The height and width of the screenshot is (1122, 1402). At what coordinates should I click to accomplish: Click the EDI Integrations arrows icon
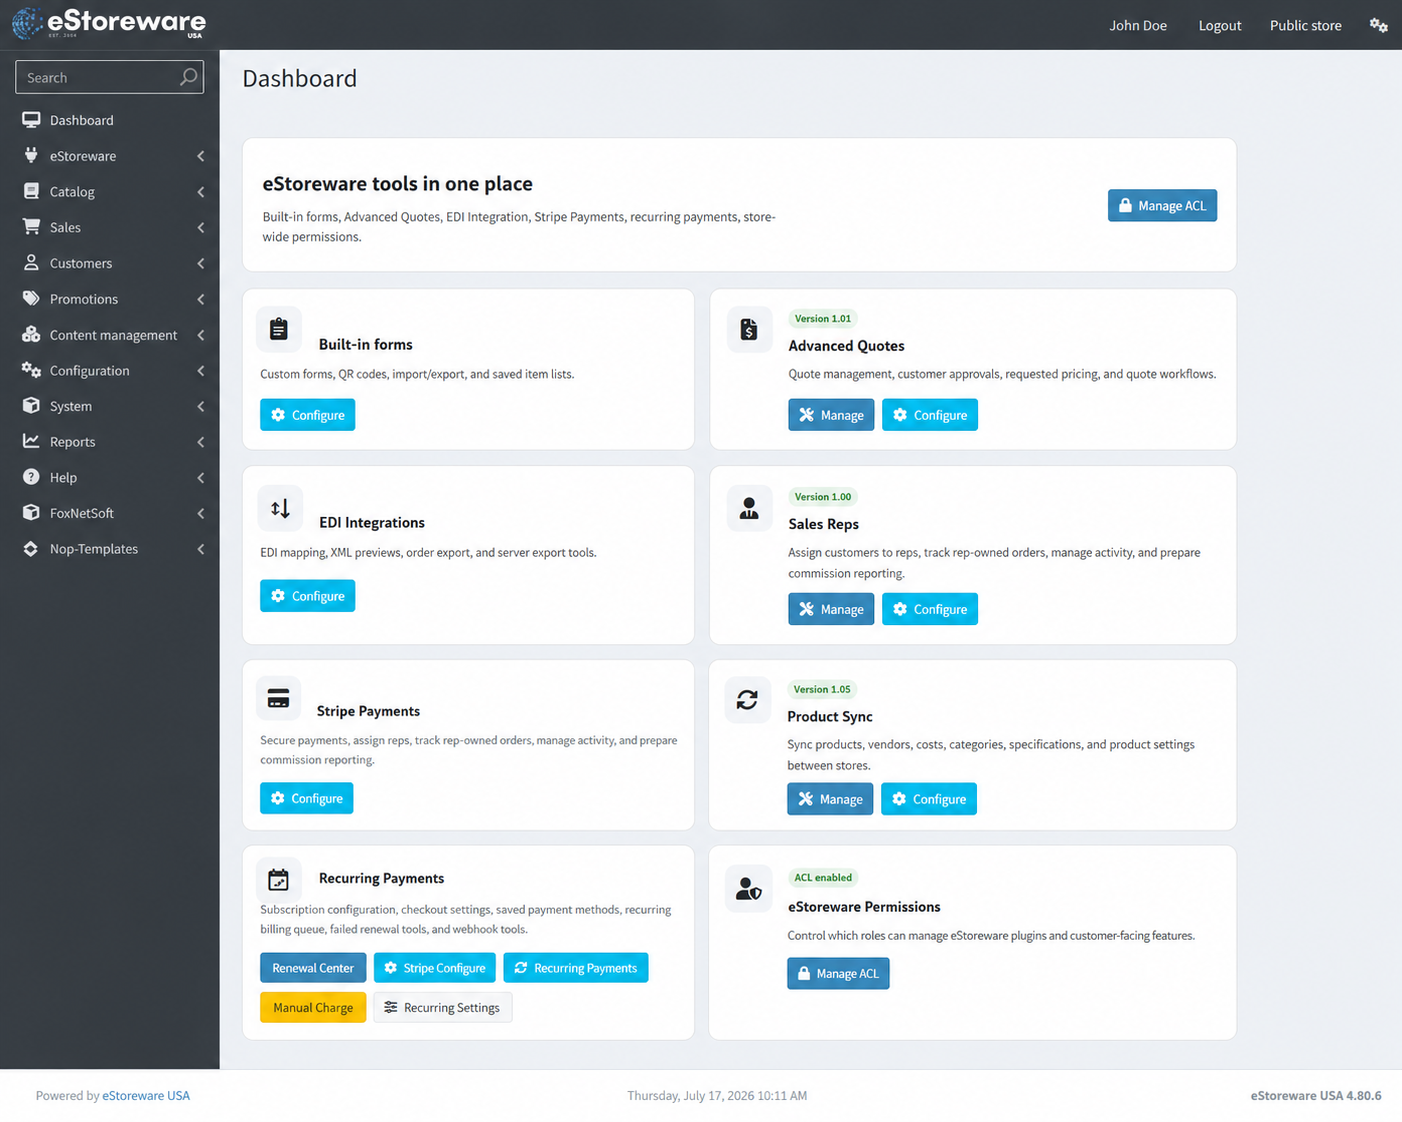click(280, 508)
